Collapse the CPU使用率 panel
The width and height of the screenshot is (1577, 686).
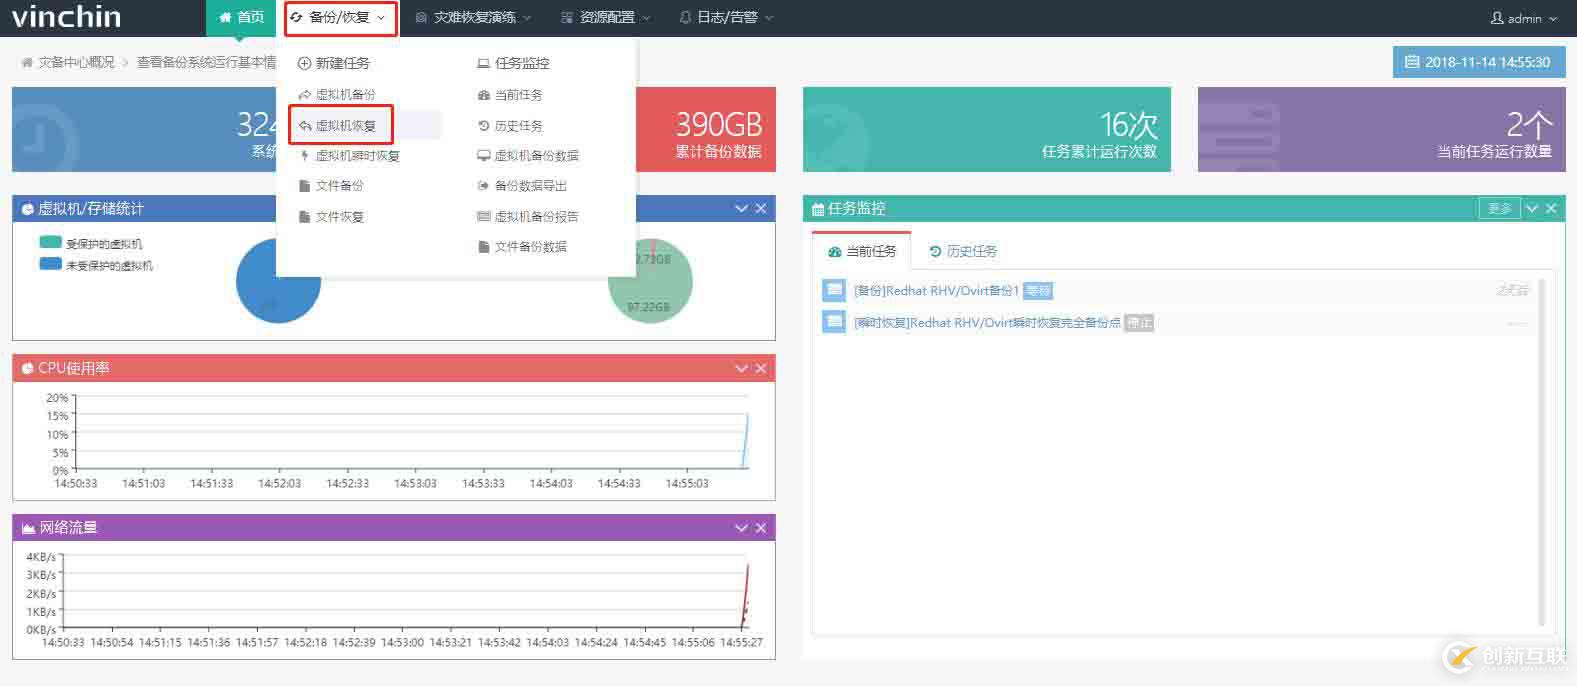tap(741, 368)
